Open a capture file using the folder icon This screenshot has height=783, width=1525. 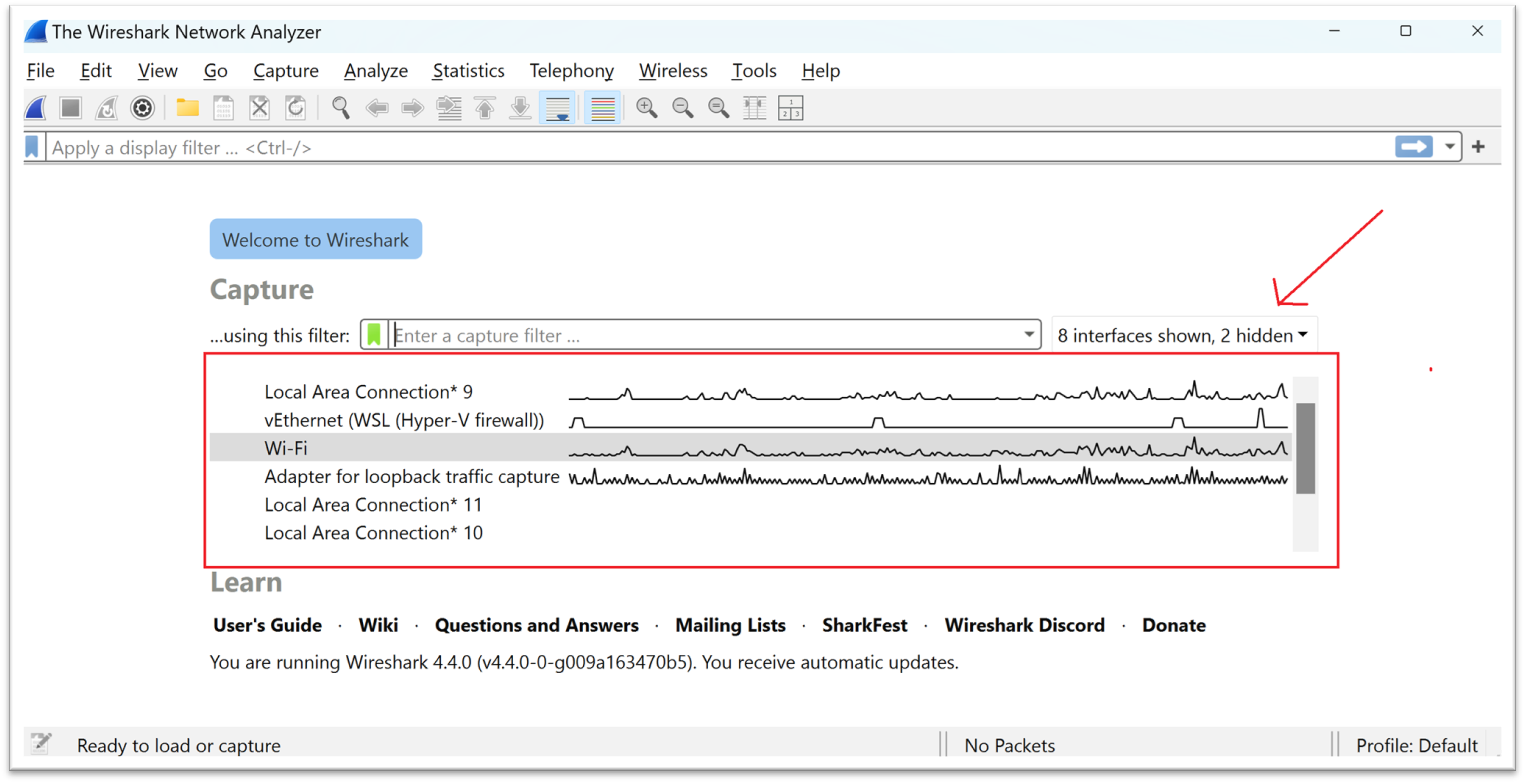pos(187,107)
